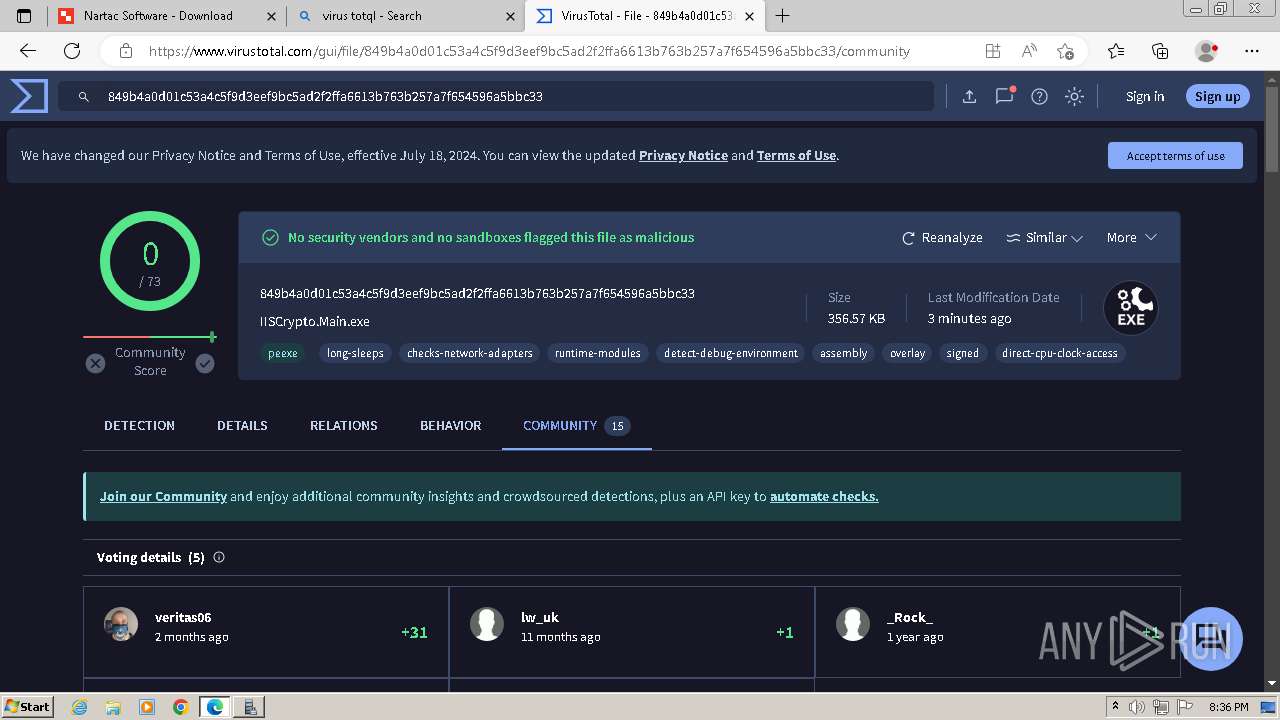Click the search magnifier icon in VirusTotal bar

(84, 97)
